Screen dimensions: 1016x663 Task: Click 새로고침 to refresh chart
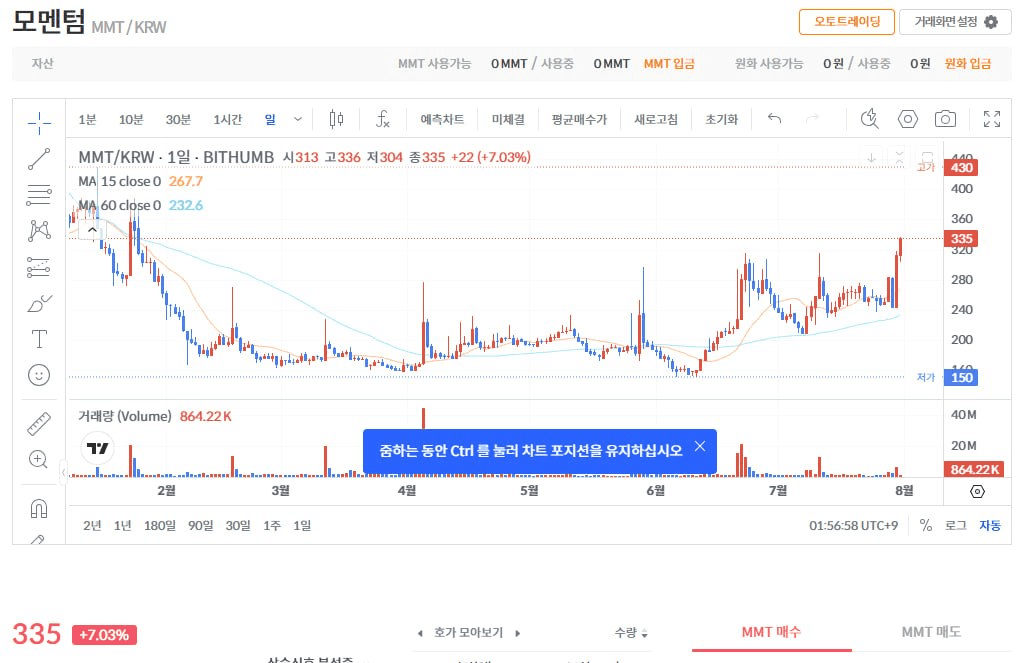656,119
